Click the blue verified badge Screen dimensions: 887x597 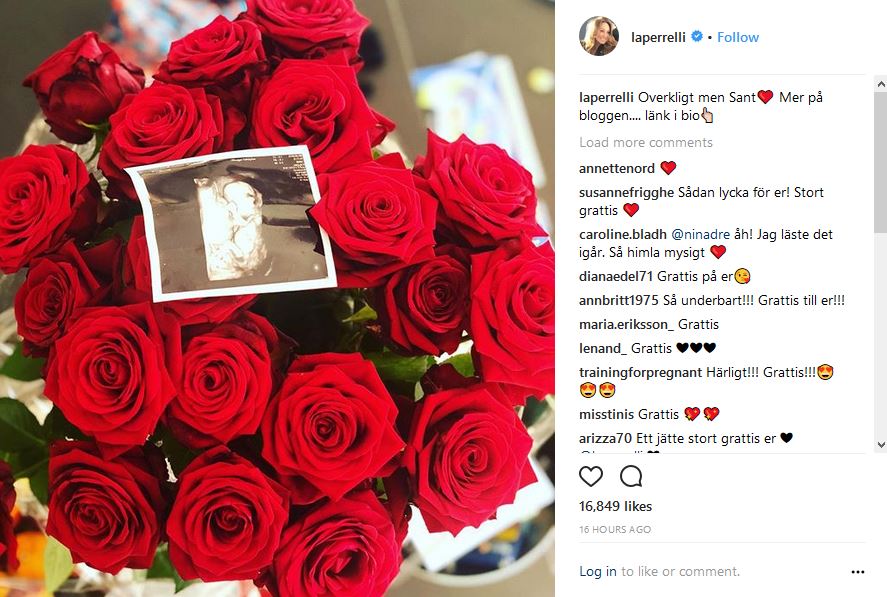[697, 36]
